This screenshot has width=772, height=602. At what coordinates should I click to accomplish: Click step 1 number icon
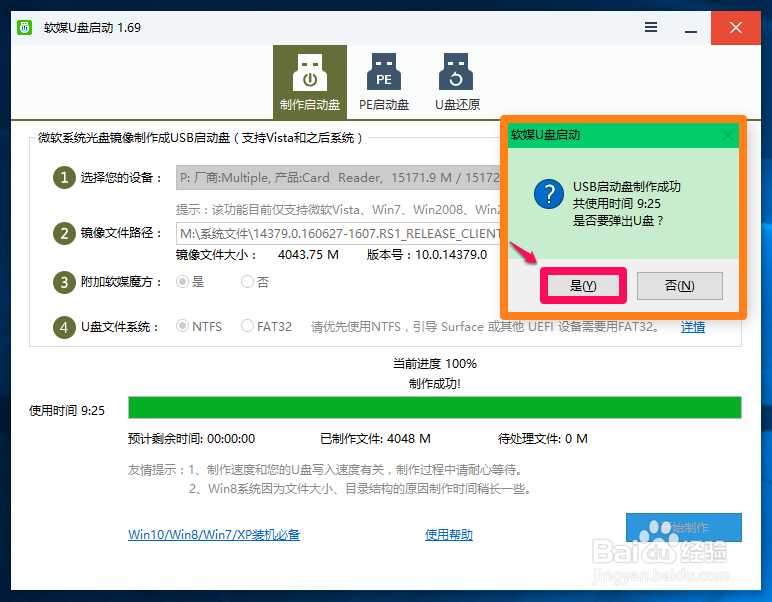[x=64, y=178]
